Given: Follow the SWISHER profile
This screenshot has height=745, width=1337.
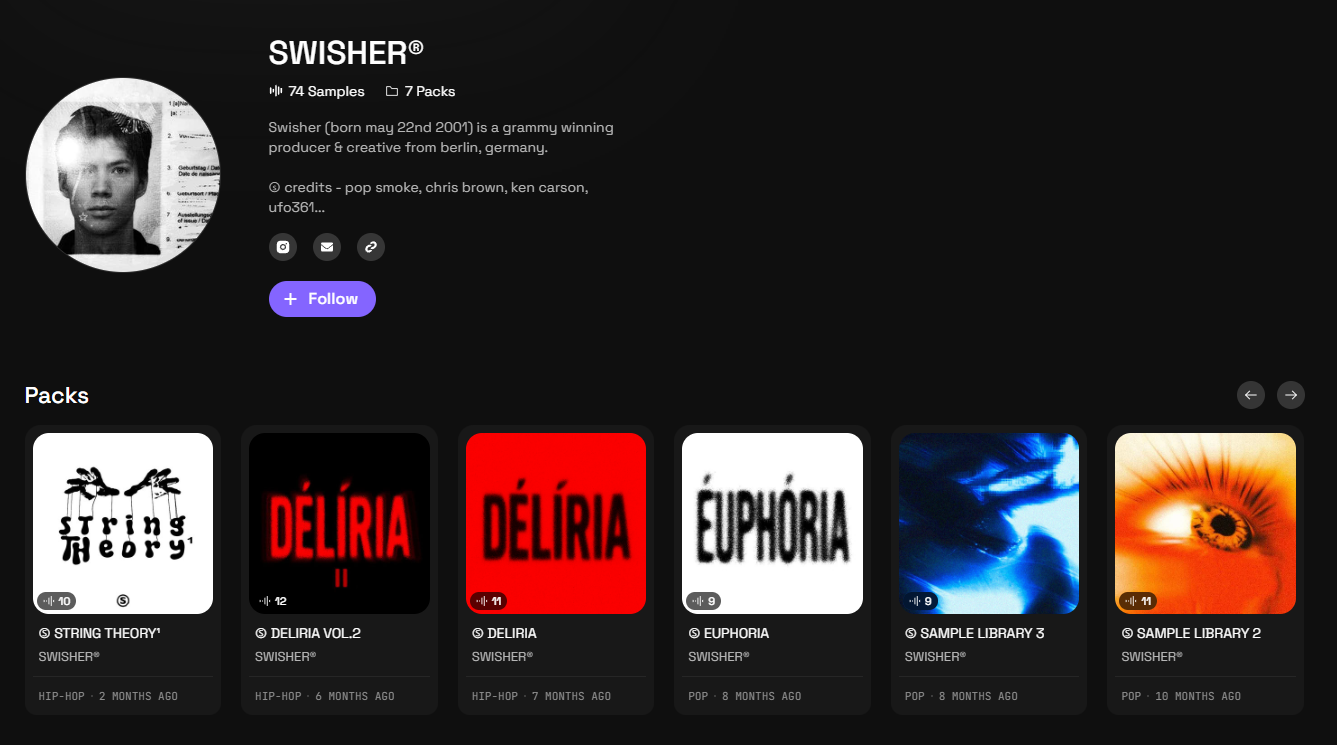Looking at the screenshot, I should [322, 299].
